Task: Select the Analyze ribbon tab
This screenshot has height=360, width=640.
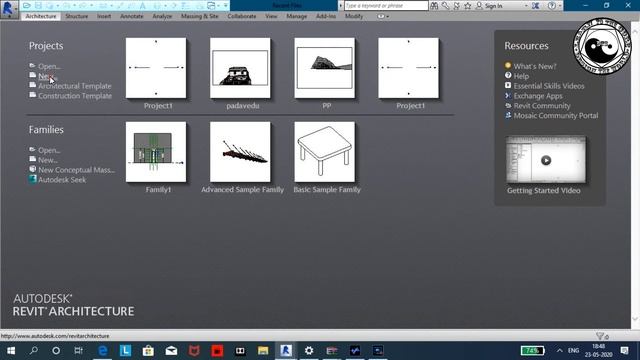Action: pos(162,16)
